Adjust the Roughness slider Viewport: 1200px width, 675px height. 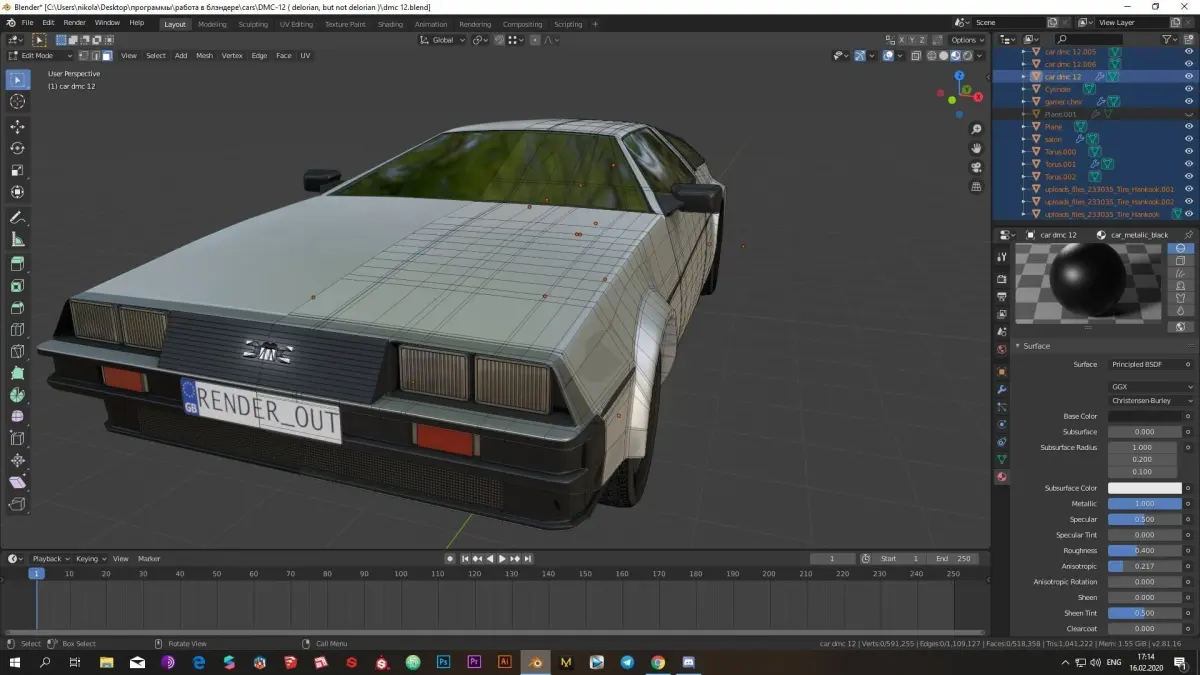coord(1144,551)
